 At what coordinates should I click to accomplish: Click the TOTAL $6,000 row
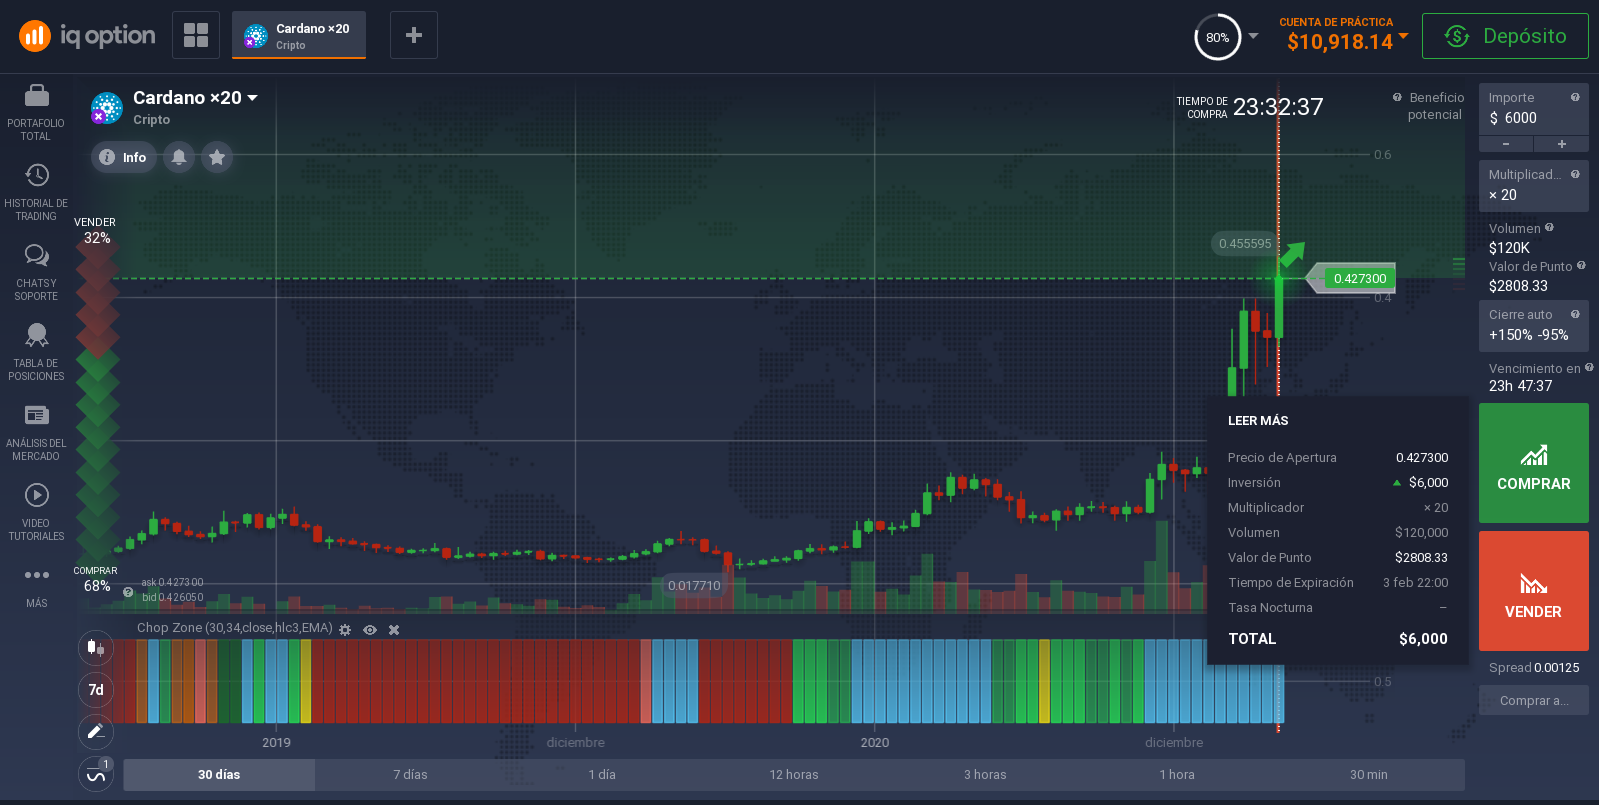click(x=1338, y=639)
